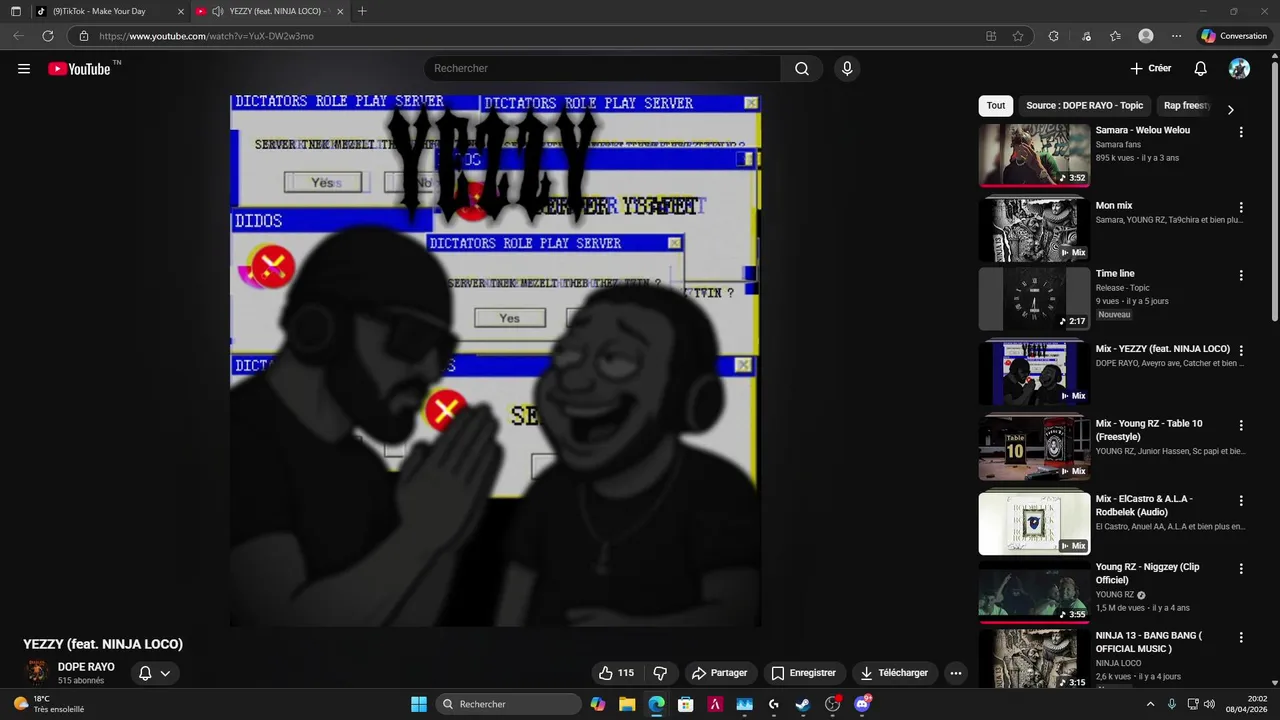The height and width of the screenshot is (720, 1280).
Task: Open more actions ellipsis below video
Action: pyautogui.click(x=956, y=673)
